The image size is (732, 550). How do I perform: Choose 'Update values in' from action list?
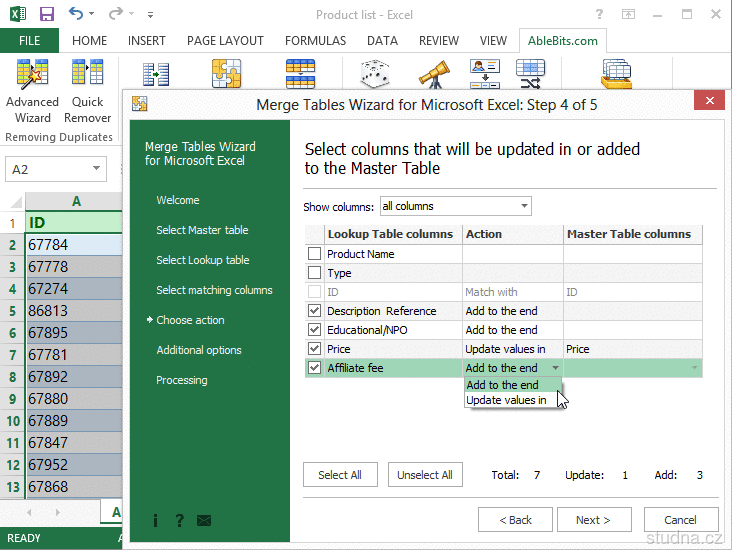[506, 400]
